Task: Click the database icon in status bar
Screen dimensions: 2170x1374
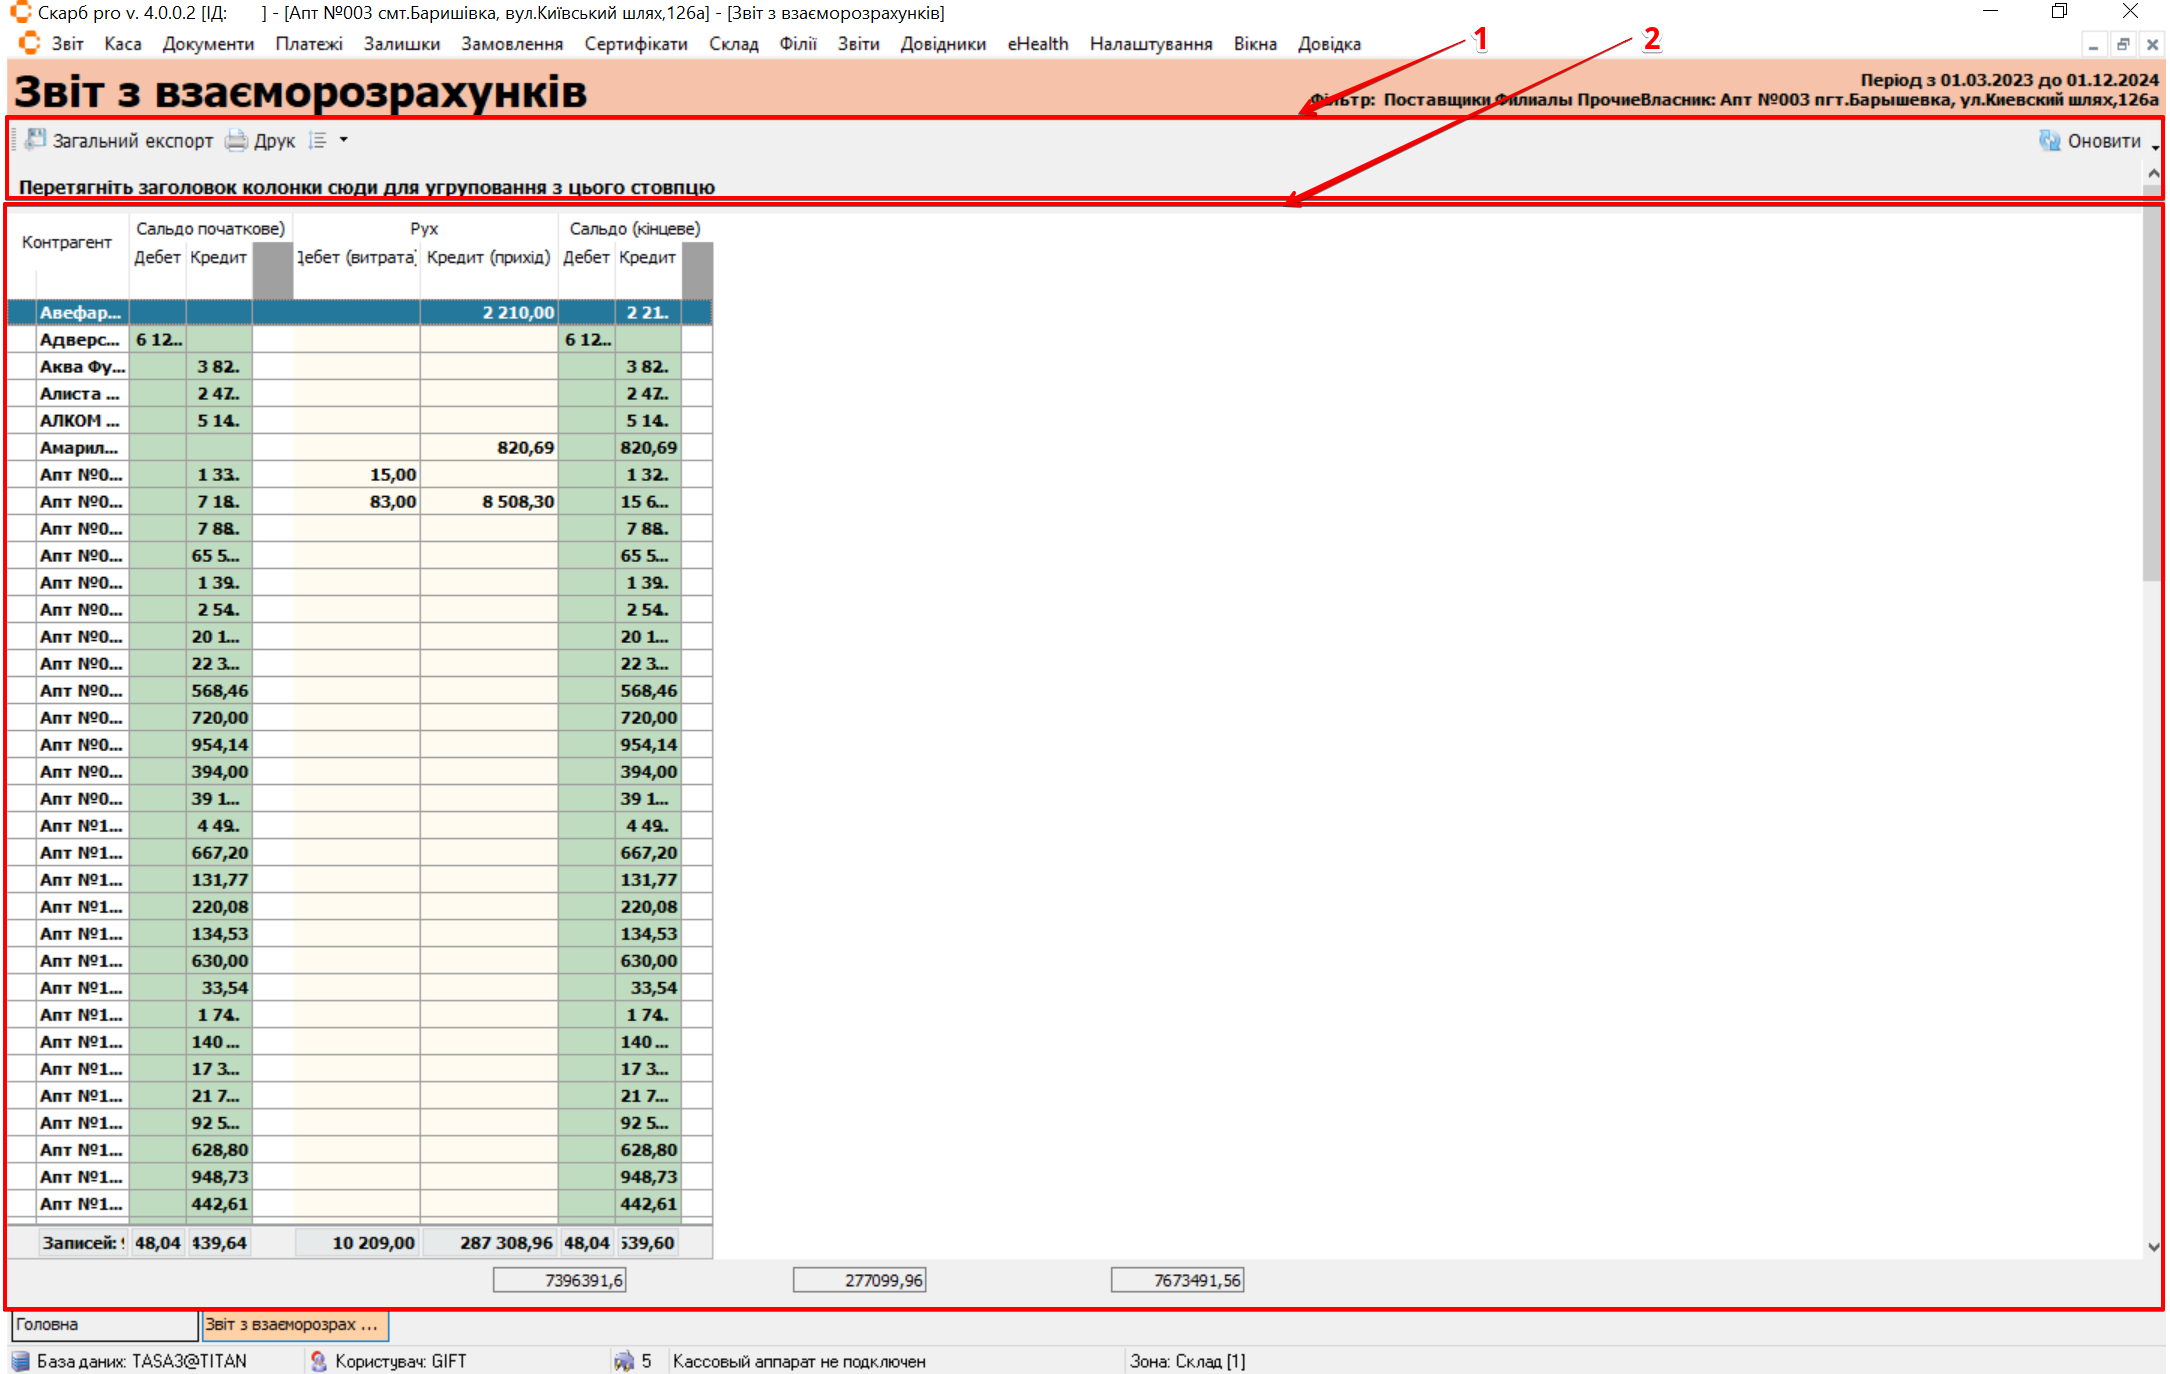Action: (x=20, y=1361)
